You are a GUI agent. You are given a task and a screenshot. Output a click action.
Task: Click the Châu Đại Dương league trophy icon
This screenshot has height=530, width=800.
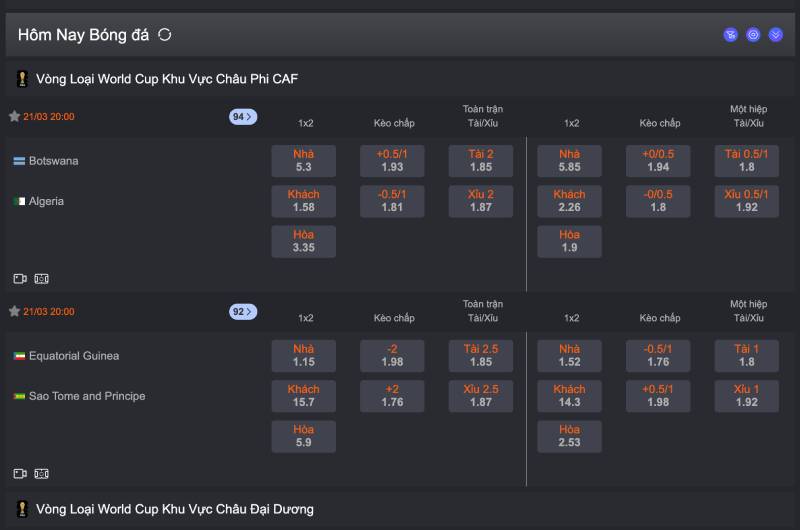[x=22, y=509]
